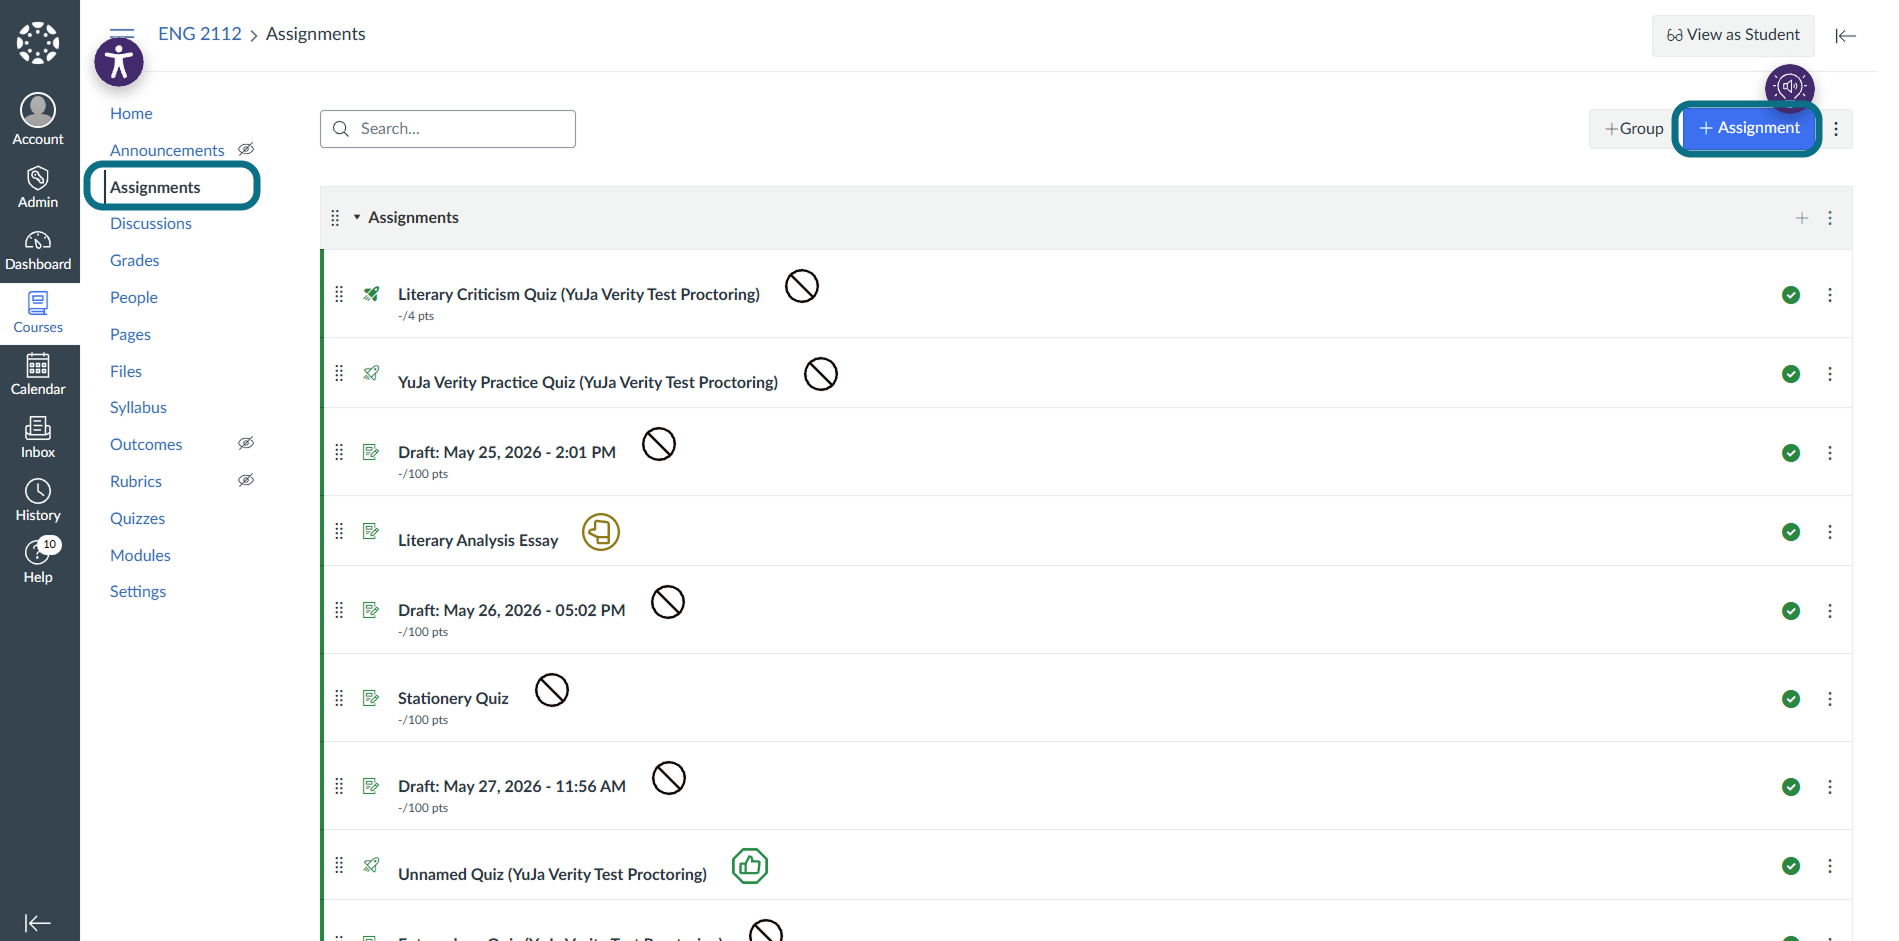Screen dimensions: 1899x941
Task: Open the options menu beside the +Assignment button
Action: [x=1836, y=129]
